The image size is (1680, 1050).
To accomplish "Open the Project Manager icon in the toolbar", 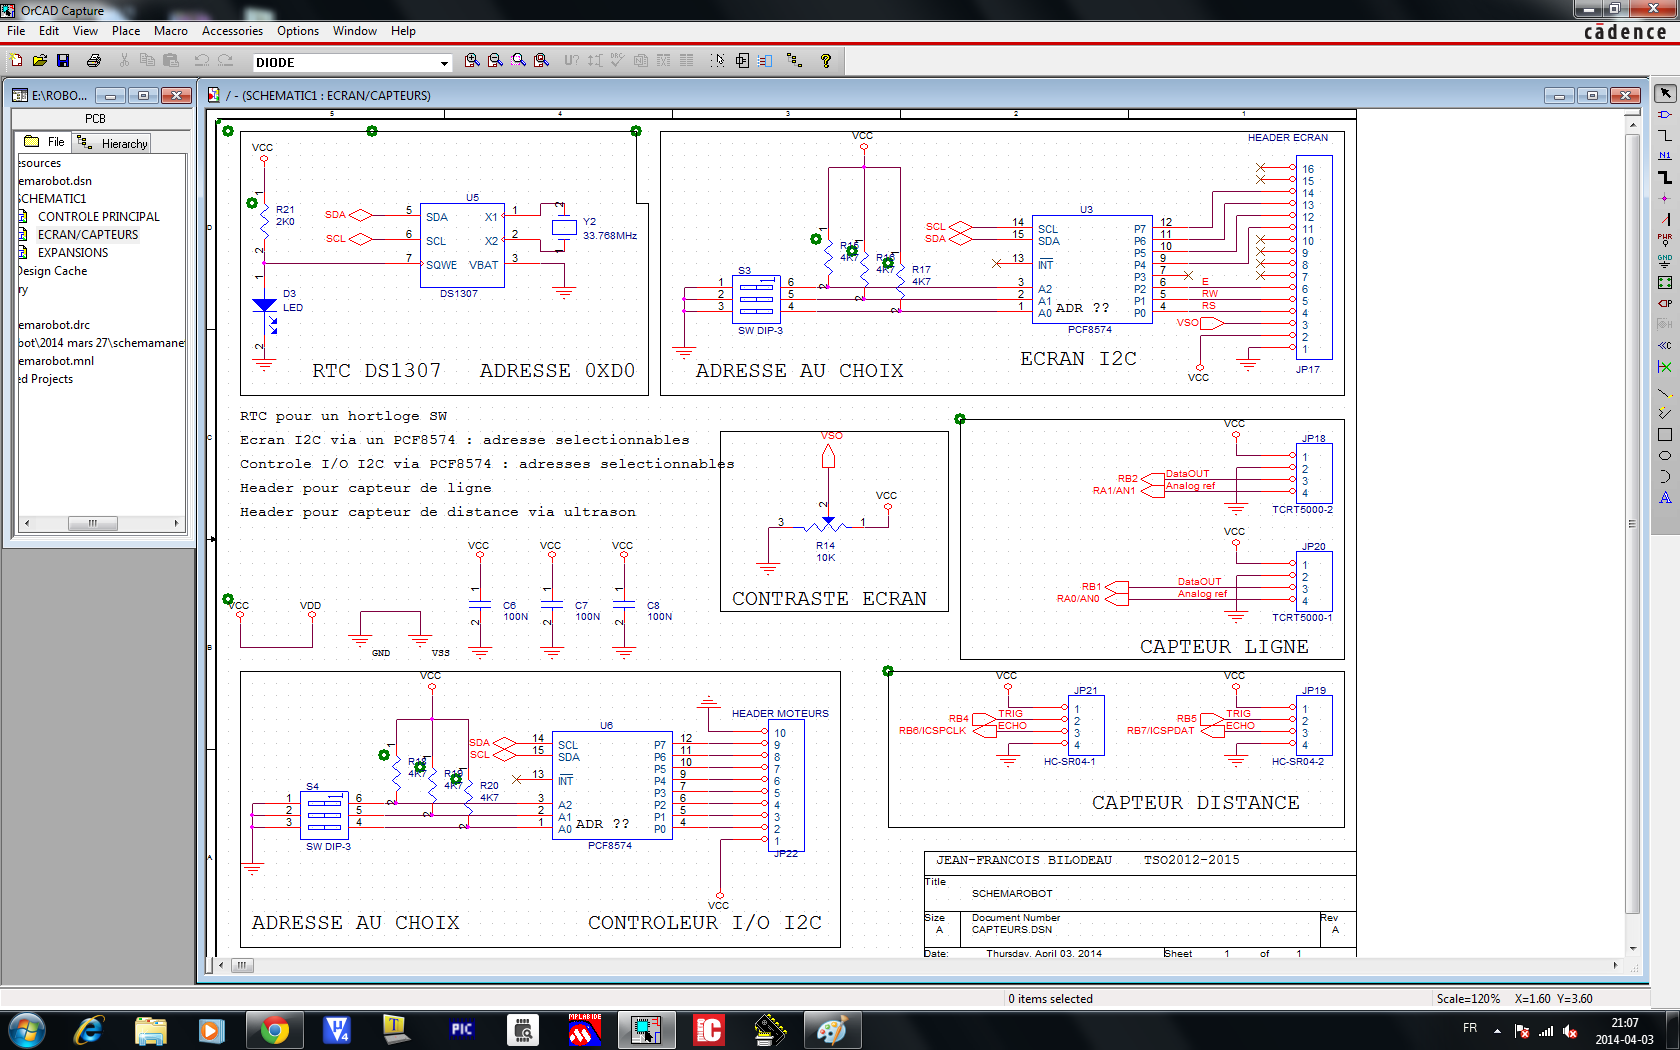I will pos(794,61).
